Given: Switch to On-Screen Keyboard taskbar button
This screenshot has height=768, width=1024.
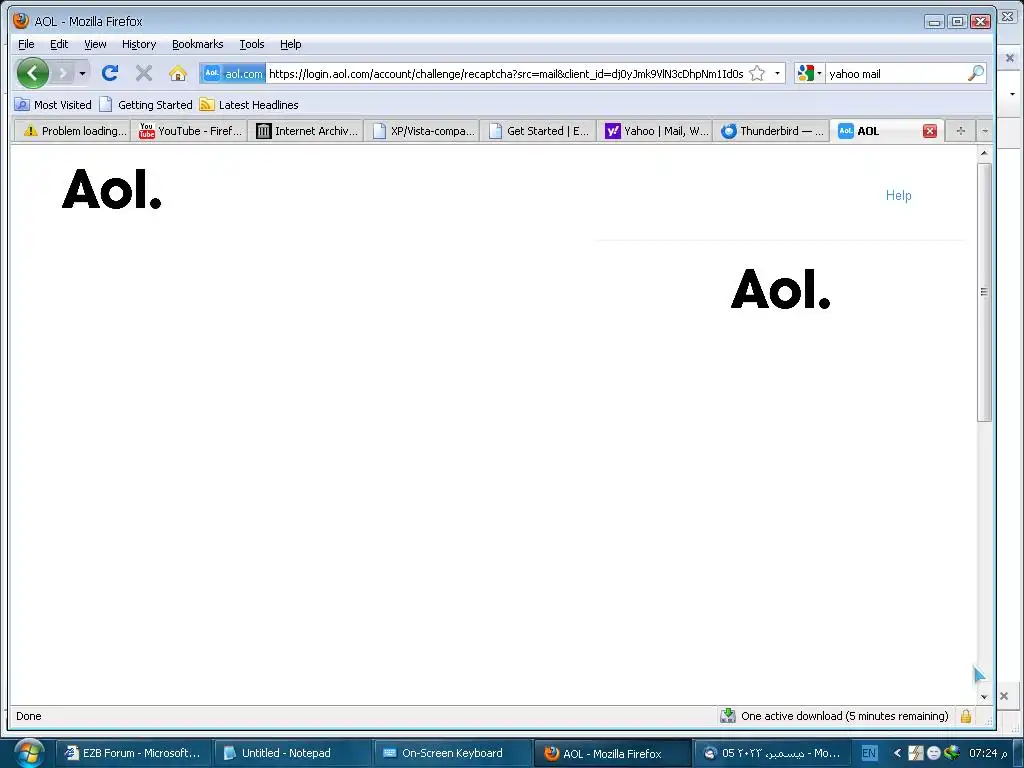Looking at the screenshot, I should (452, 753).
